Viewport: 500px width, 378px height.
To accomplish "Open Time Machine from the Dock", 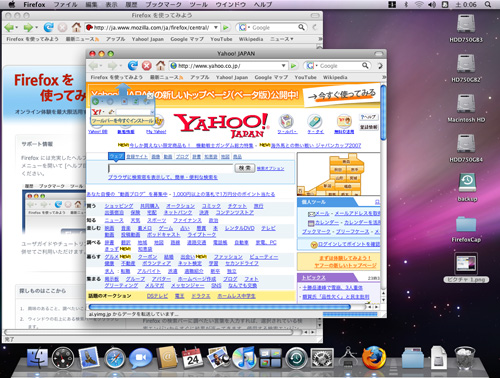I will 296,359.
